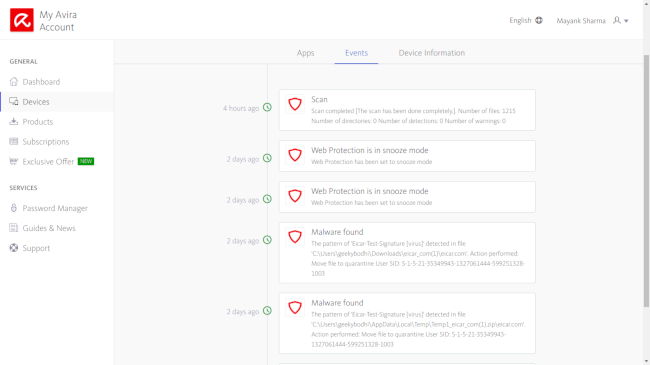Click second Web Protection snooze mode title
Viewport: 650px width, 365px height.
tap(370, 191)
